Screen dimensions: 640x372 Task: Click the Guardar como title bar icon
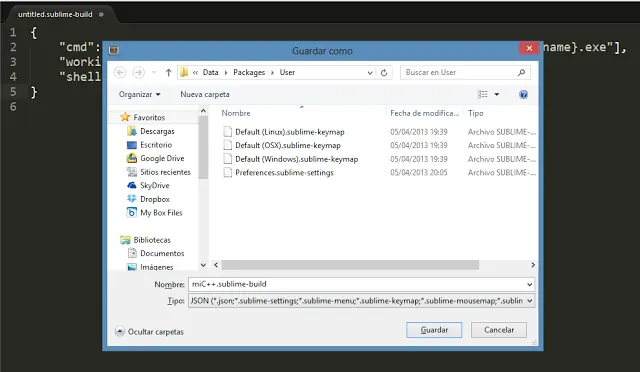coord(113,50)
